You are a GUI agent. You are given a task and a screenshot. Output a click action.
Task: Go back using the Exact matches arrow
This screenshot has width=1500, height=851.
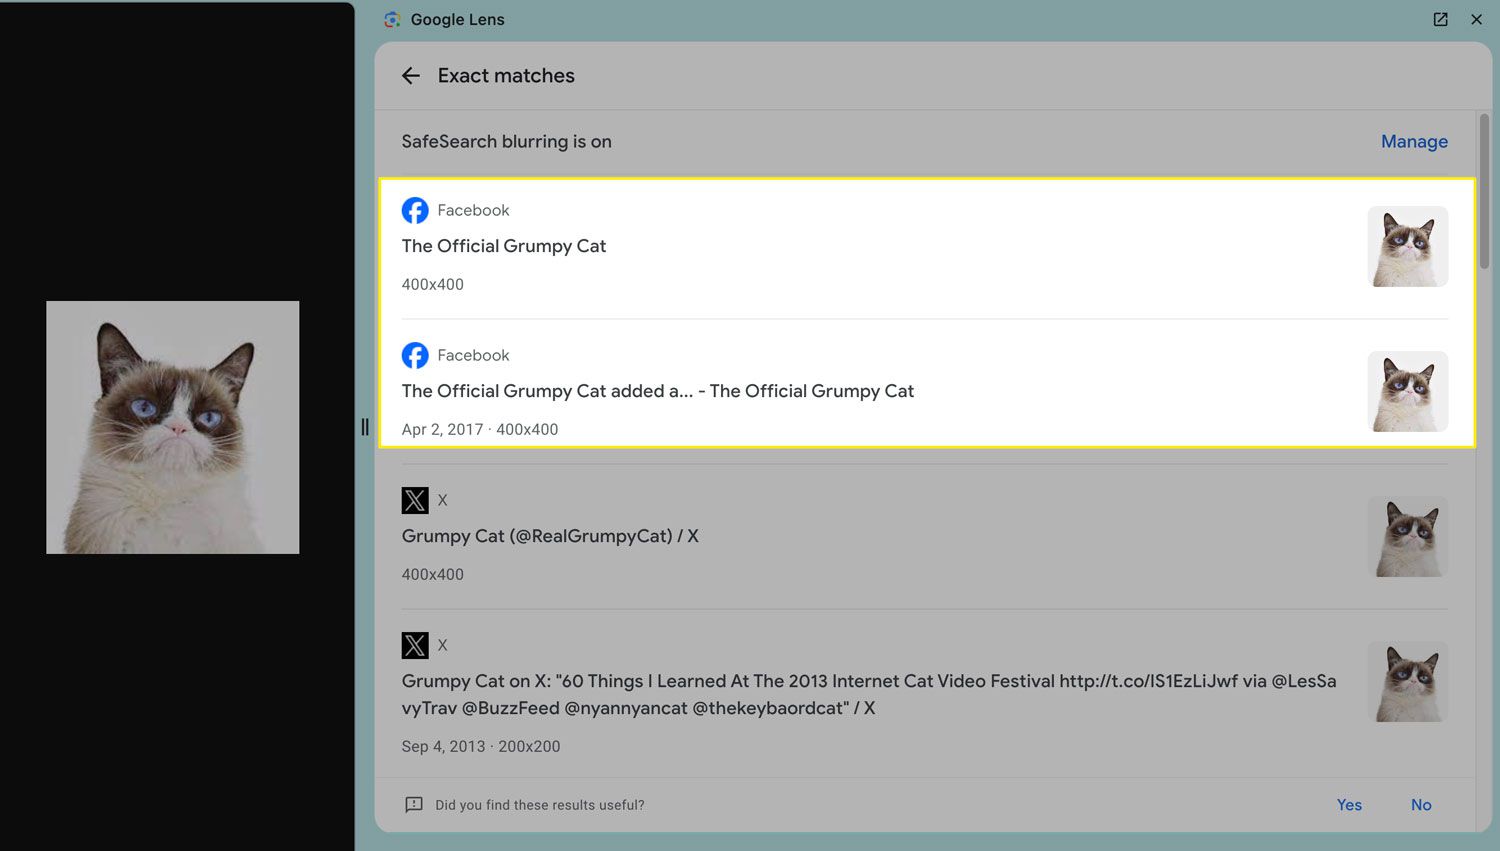click(x=411, y=76)
